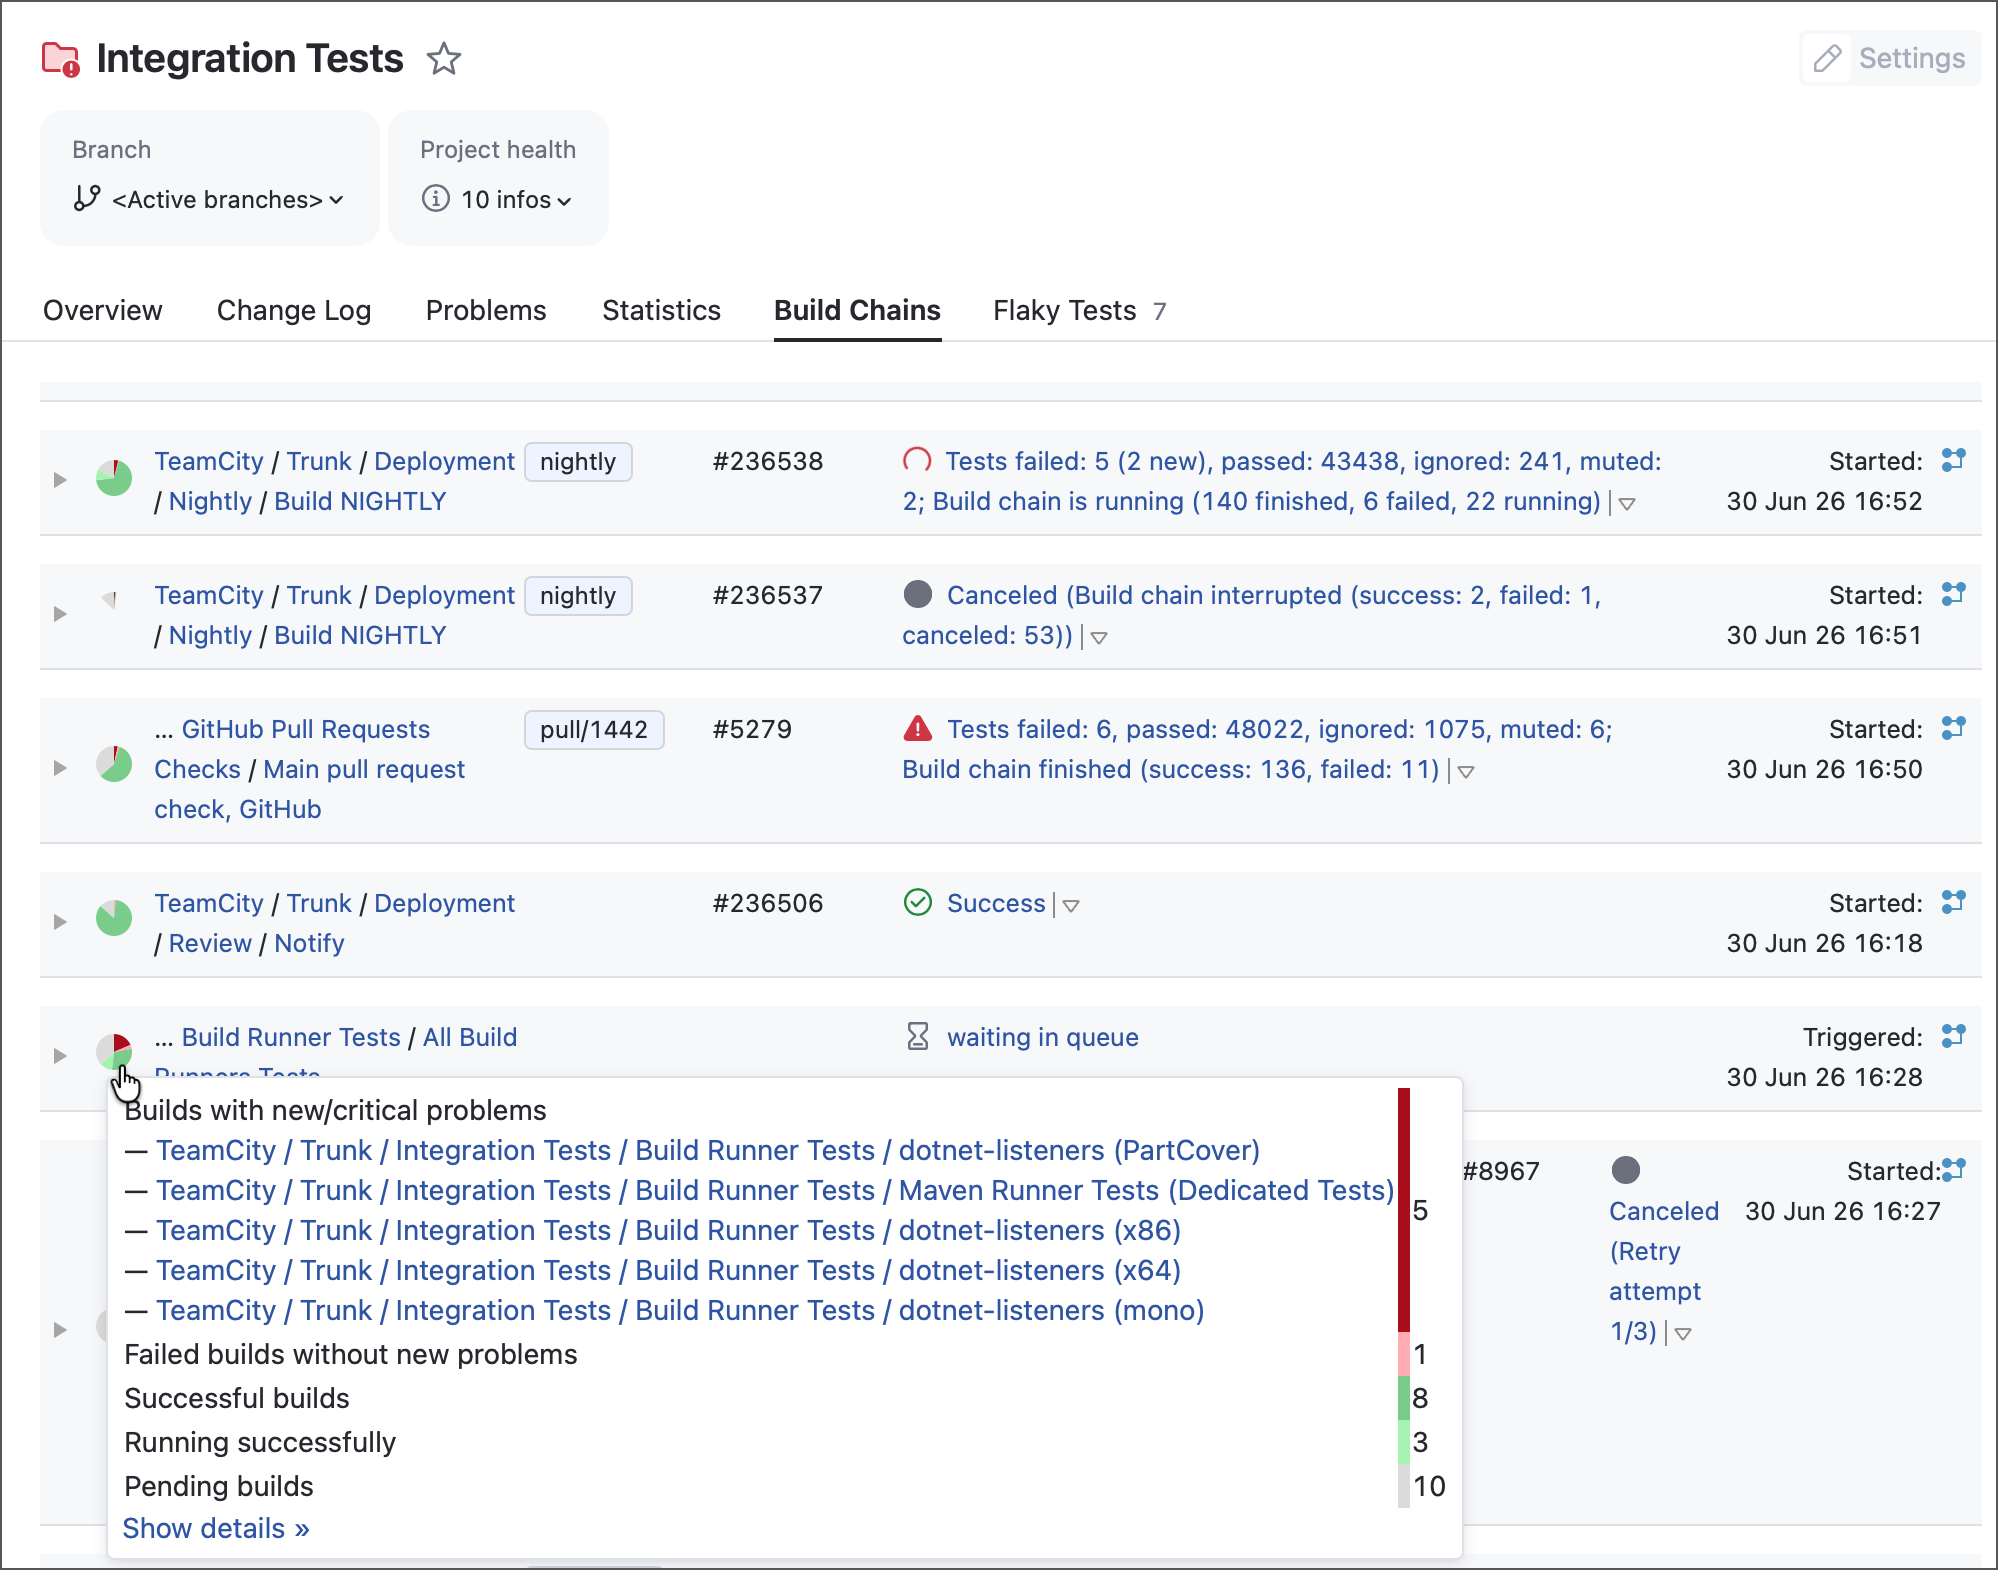Expand the build chain row for #236538
The image size is (1998, 1570).
click(x=60, y=480)
